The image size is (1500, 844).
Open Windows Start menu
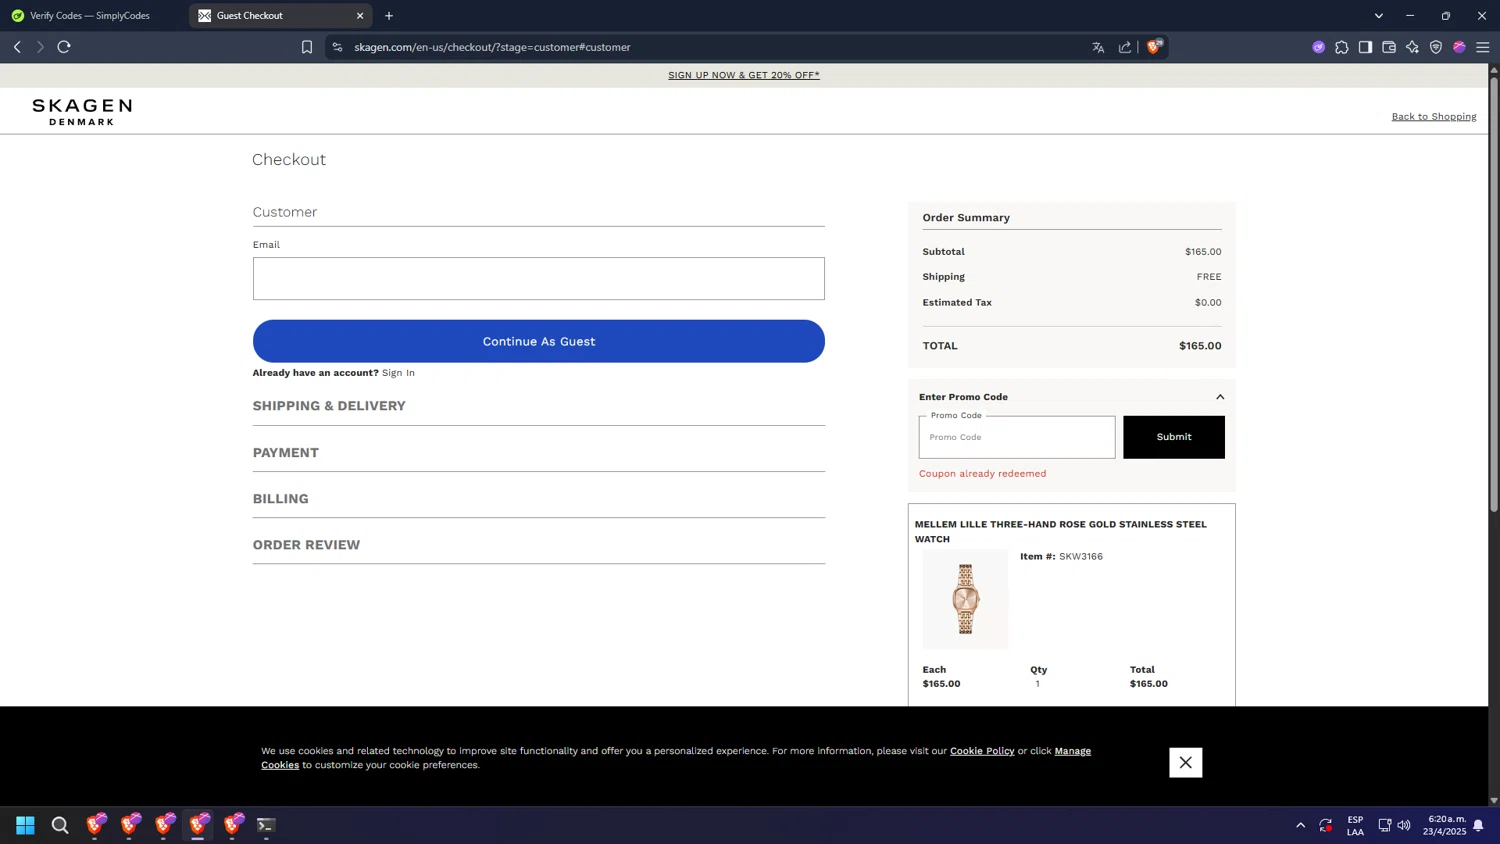26,825
